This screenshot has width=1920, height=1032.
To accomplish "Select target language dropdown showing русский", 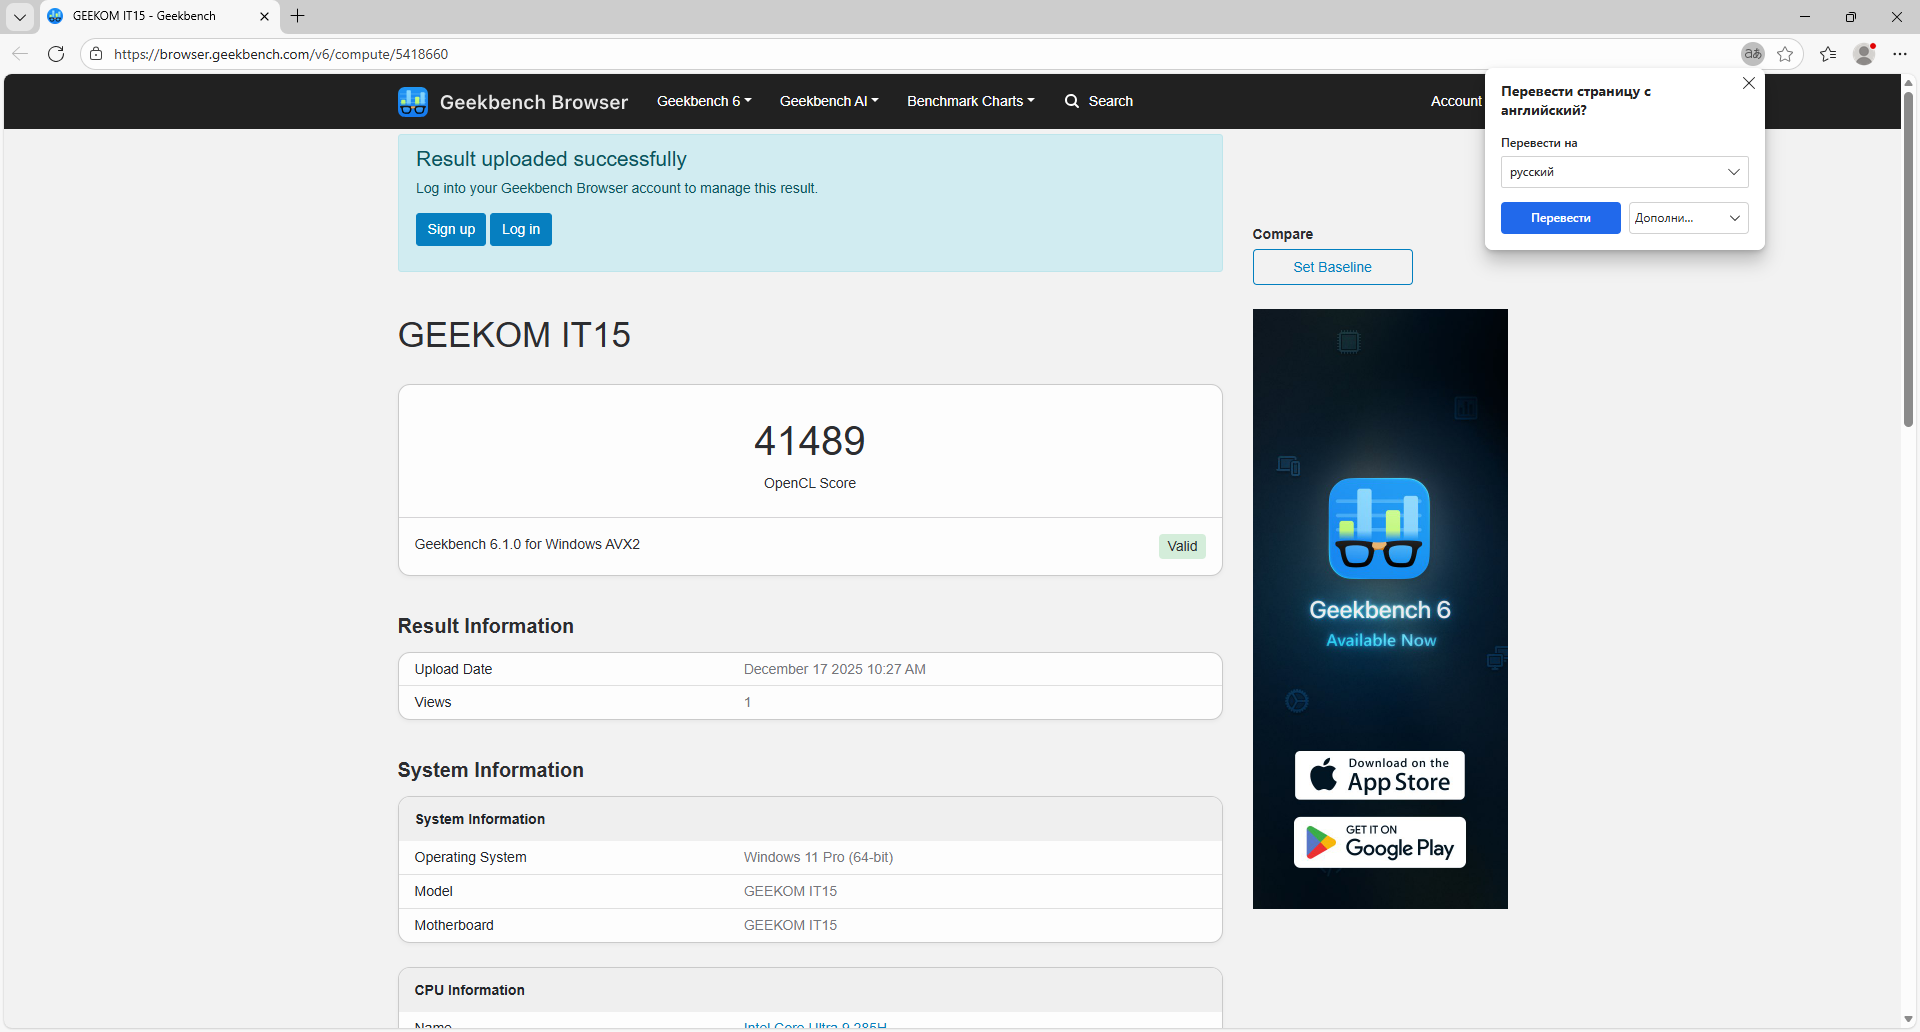I will pyautogui.click(x=1624, y=172).
